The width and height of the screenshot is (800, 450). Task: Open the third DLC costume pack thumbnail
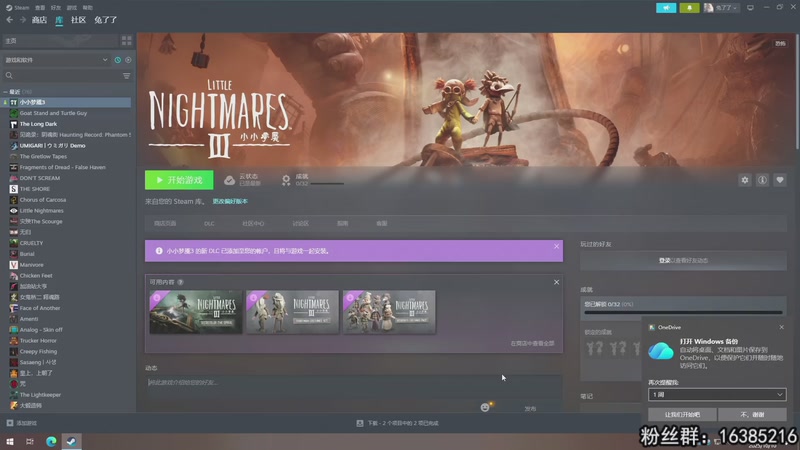(389, 312)
